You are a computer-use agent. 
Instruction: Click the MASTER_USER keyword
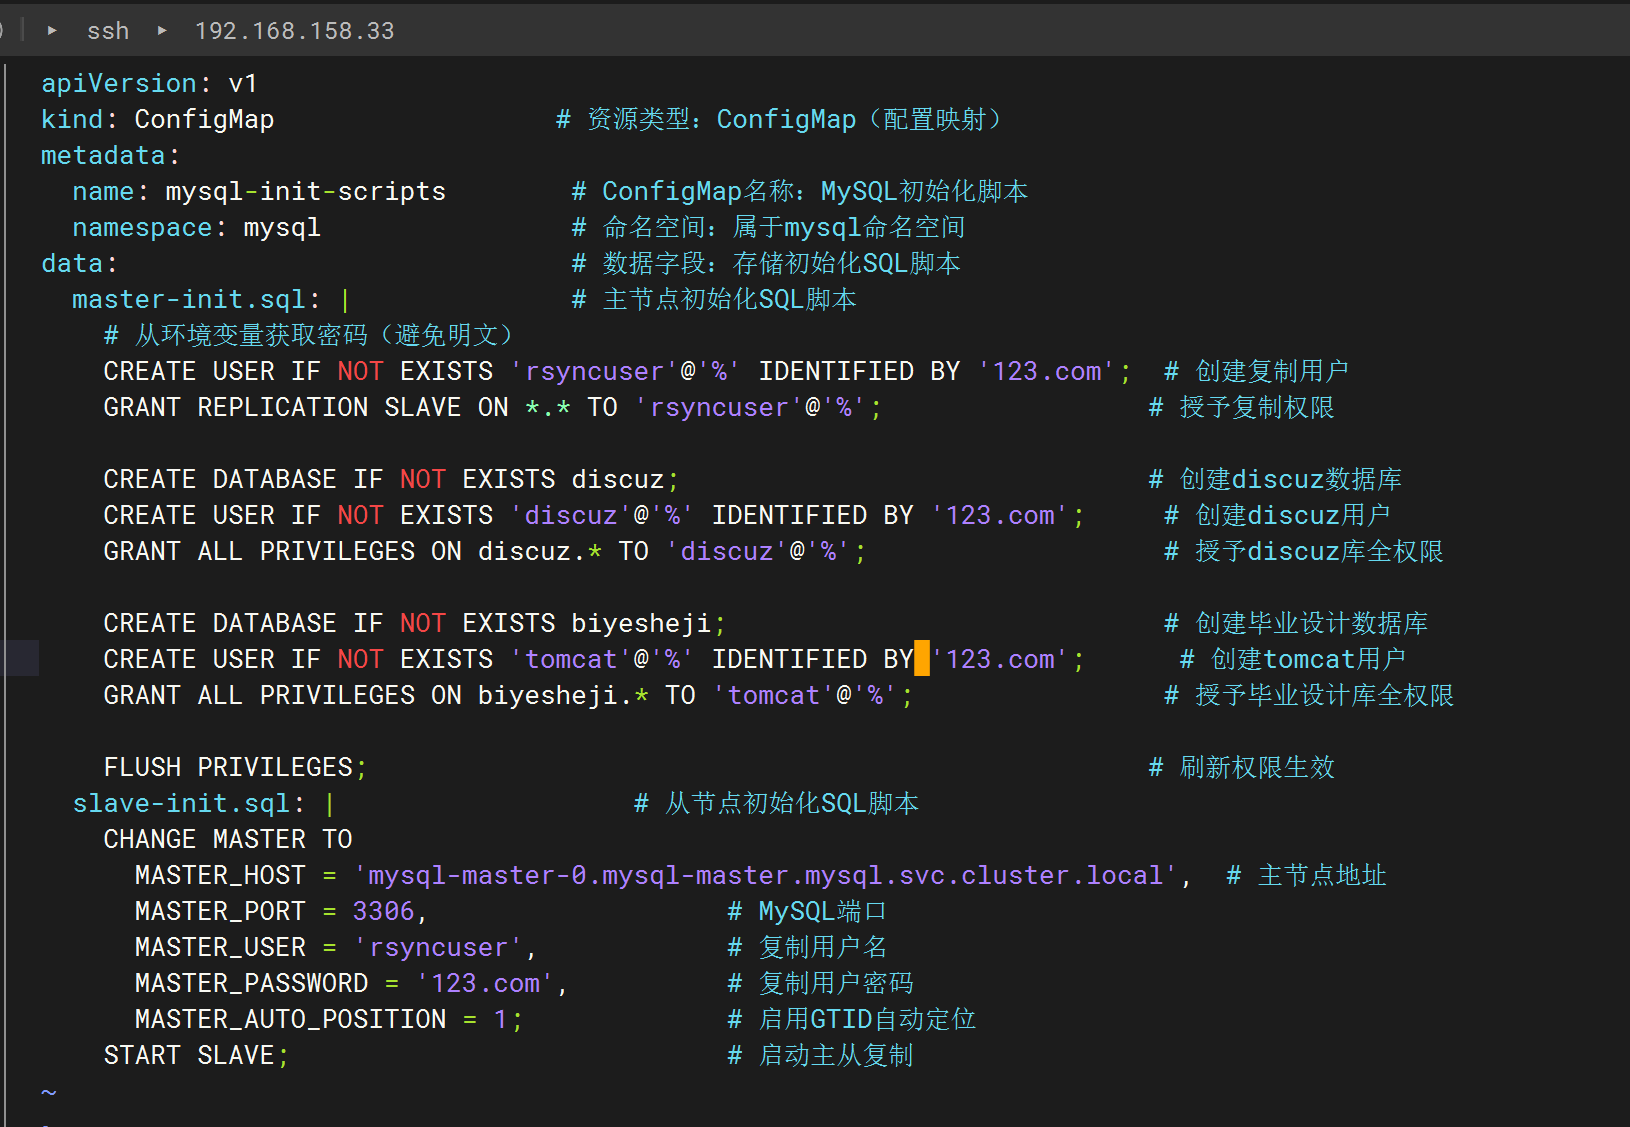pos(220,947)
